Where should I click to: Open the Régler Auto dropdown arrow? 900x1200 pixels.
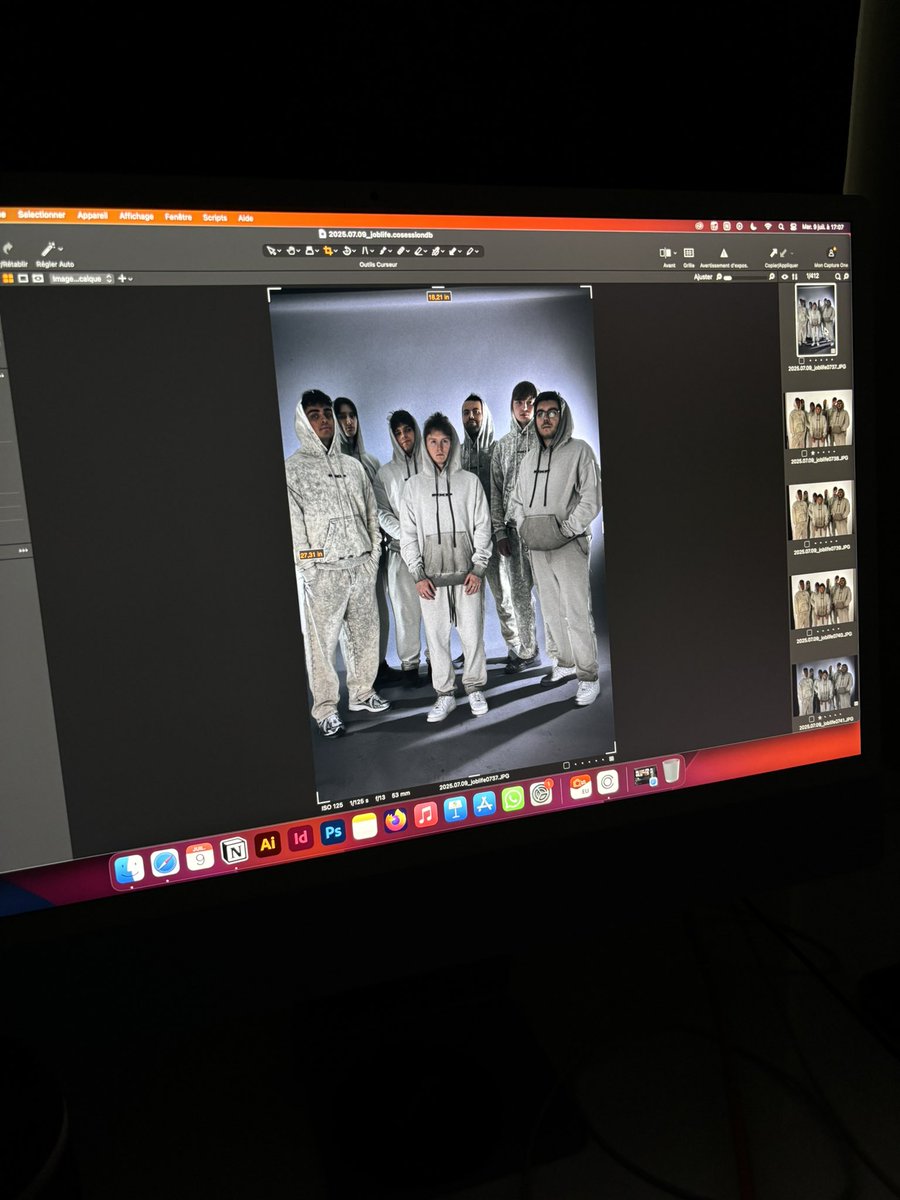click(60, 248)
